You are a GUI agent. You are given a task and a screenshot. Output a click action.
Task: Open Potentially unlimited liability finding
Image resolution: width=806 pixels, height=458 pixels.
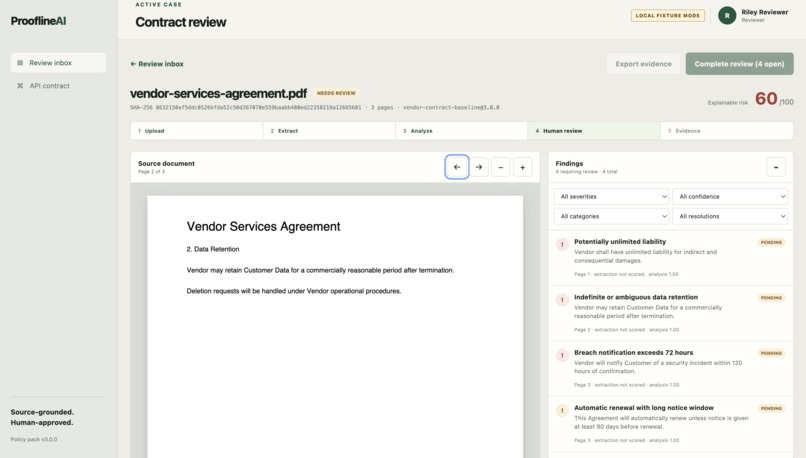point(670,258)
